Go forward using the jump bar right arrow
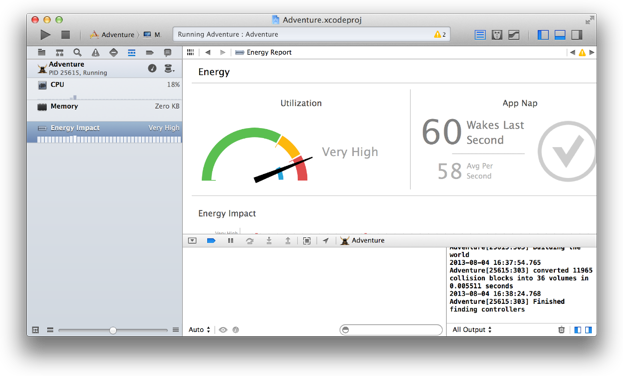 coord(222,52)
